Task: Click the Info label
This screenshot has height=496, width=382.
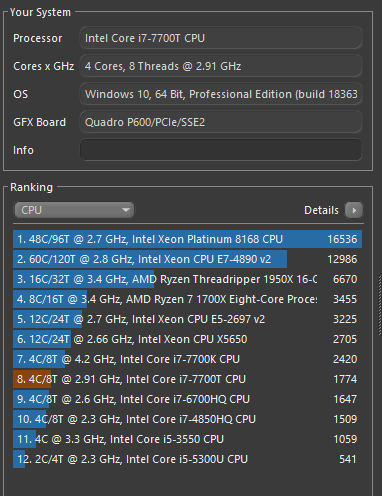Action: 23,150
